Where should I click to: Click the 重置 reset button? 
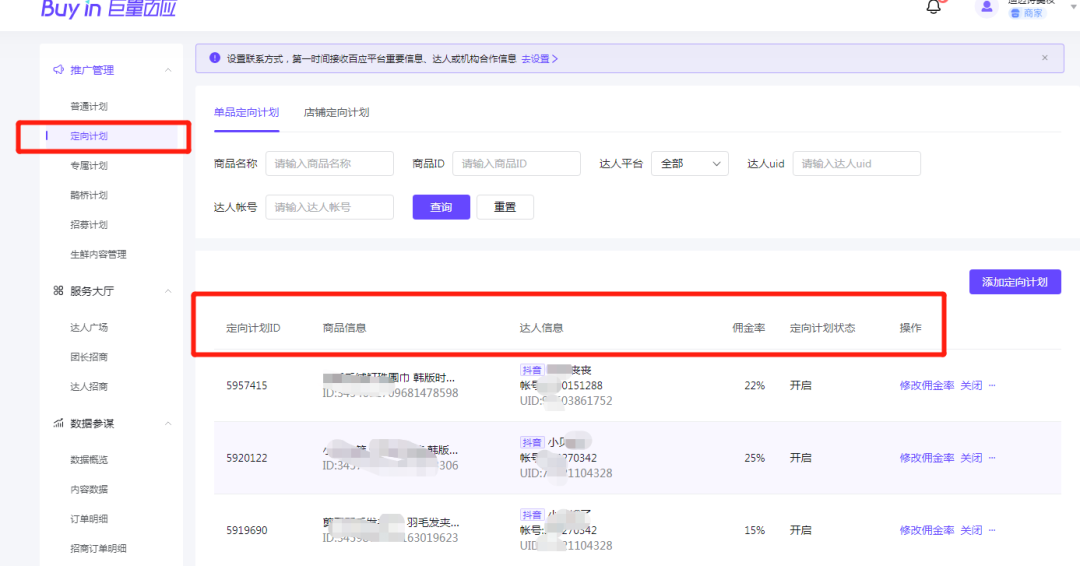tap(505, 207)
